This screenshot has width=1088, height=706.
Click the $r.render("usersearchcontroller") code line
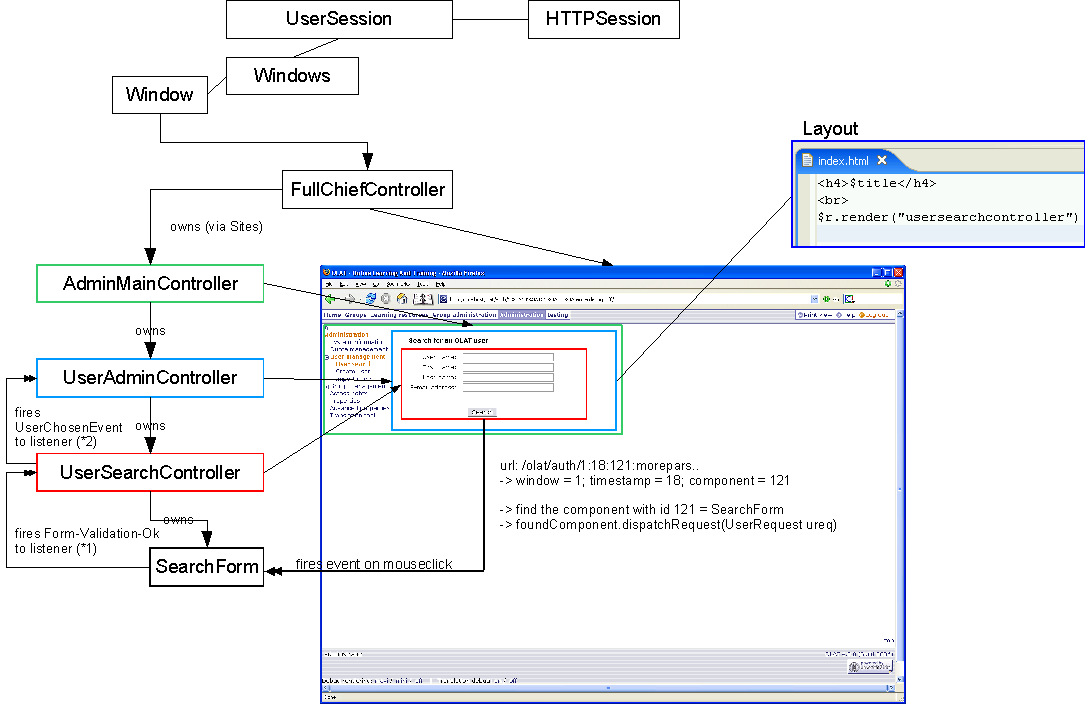tap(948, 217)
